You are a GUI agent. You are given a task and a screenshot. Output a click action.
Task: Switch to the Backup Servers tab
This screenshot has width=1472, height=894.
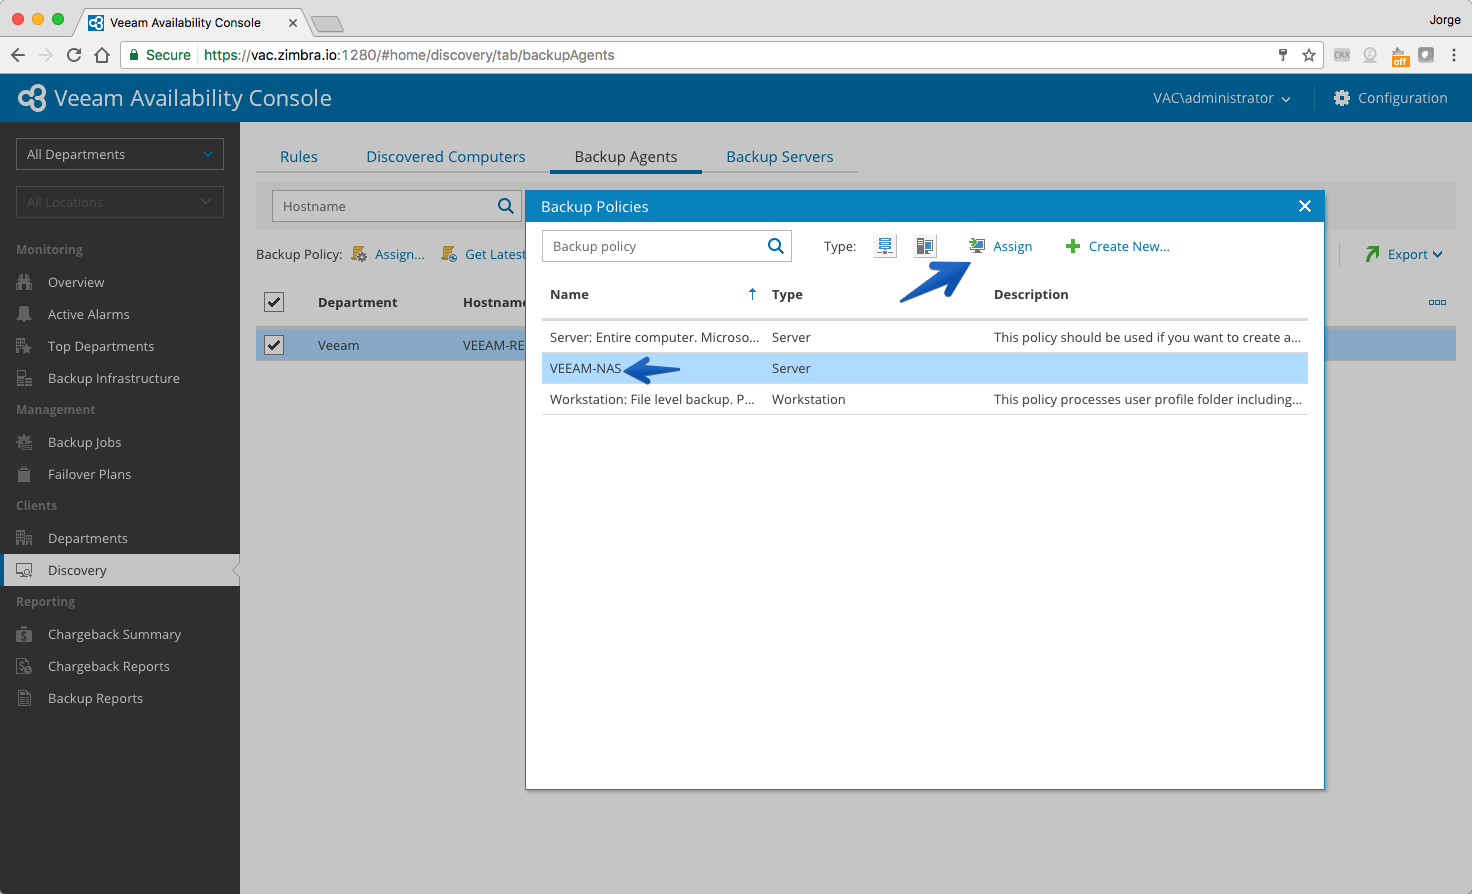(780, 157)
